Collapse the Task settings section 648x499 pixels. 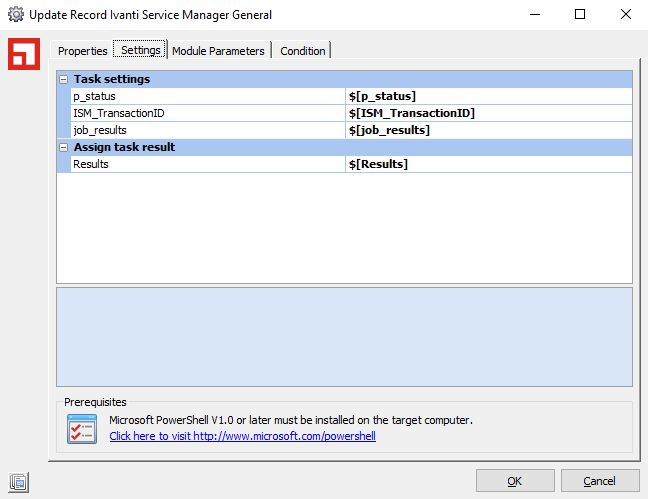click(63, 79)
